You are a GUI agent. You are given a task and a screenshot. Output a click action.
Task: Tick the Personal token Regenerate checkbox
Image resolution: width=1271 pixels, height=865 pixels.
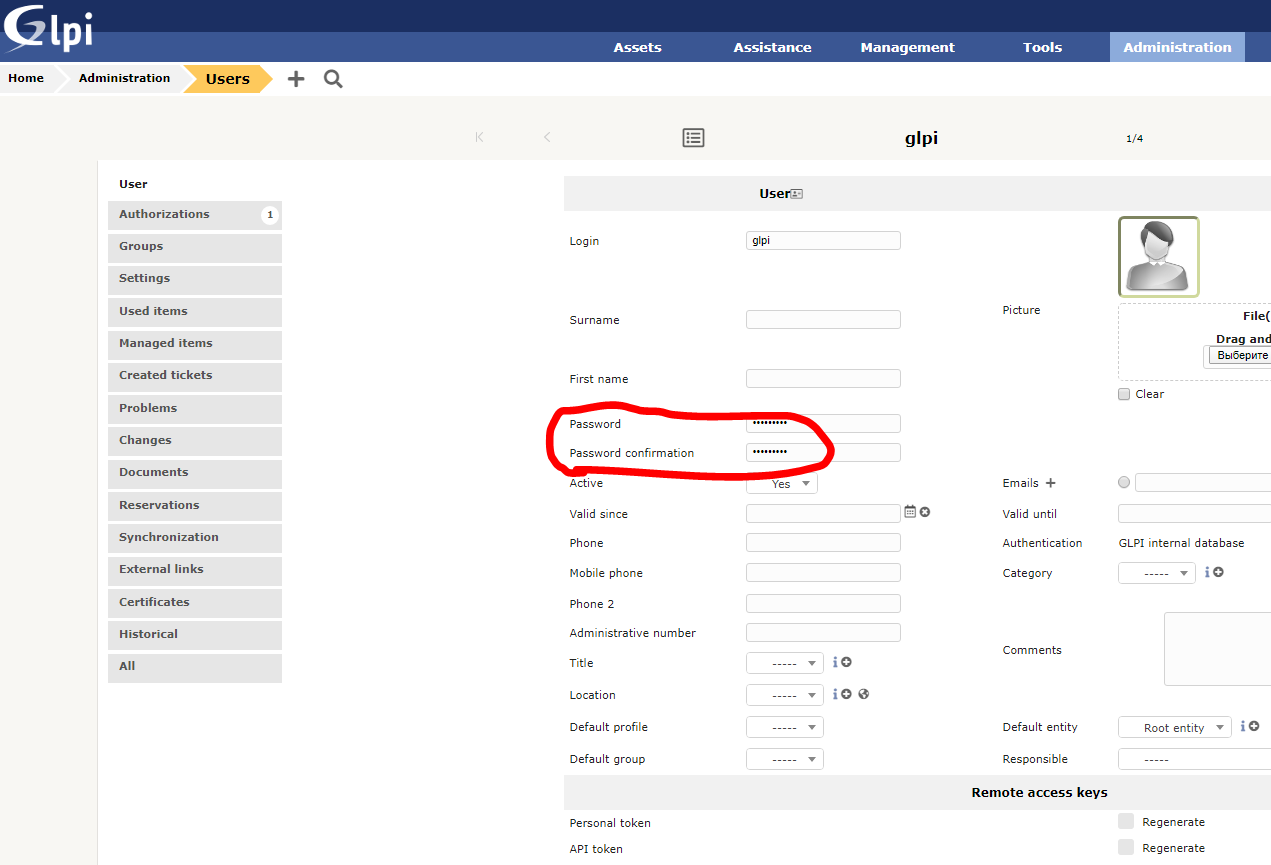click(1126, 821)
